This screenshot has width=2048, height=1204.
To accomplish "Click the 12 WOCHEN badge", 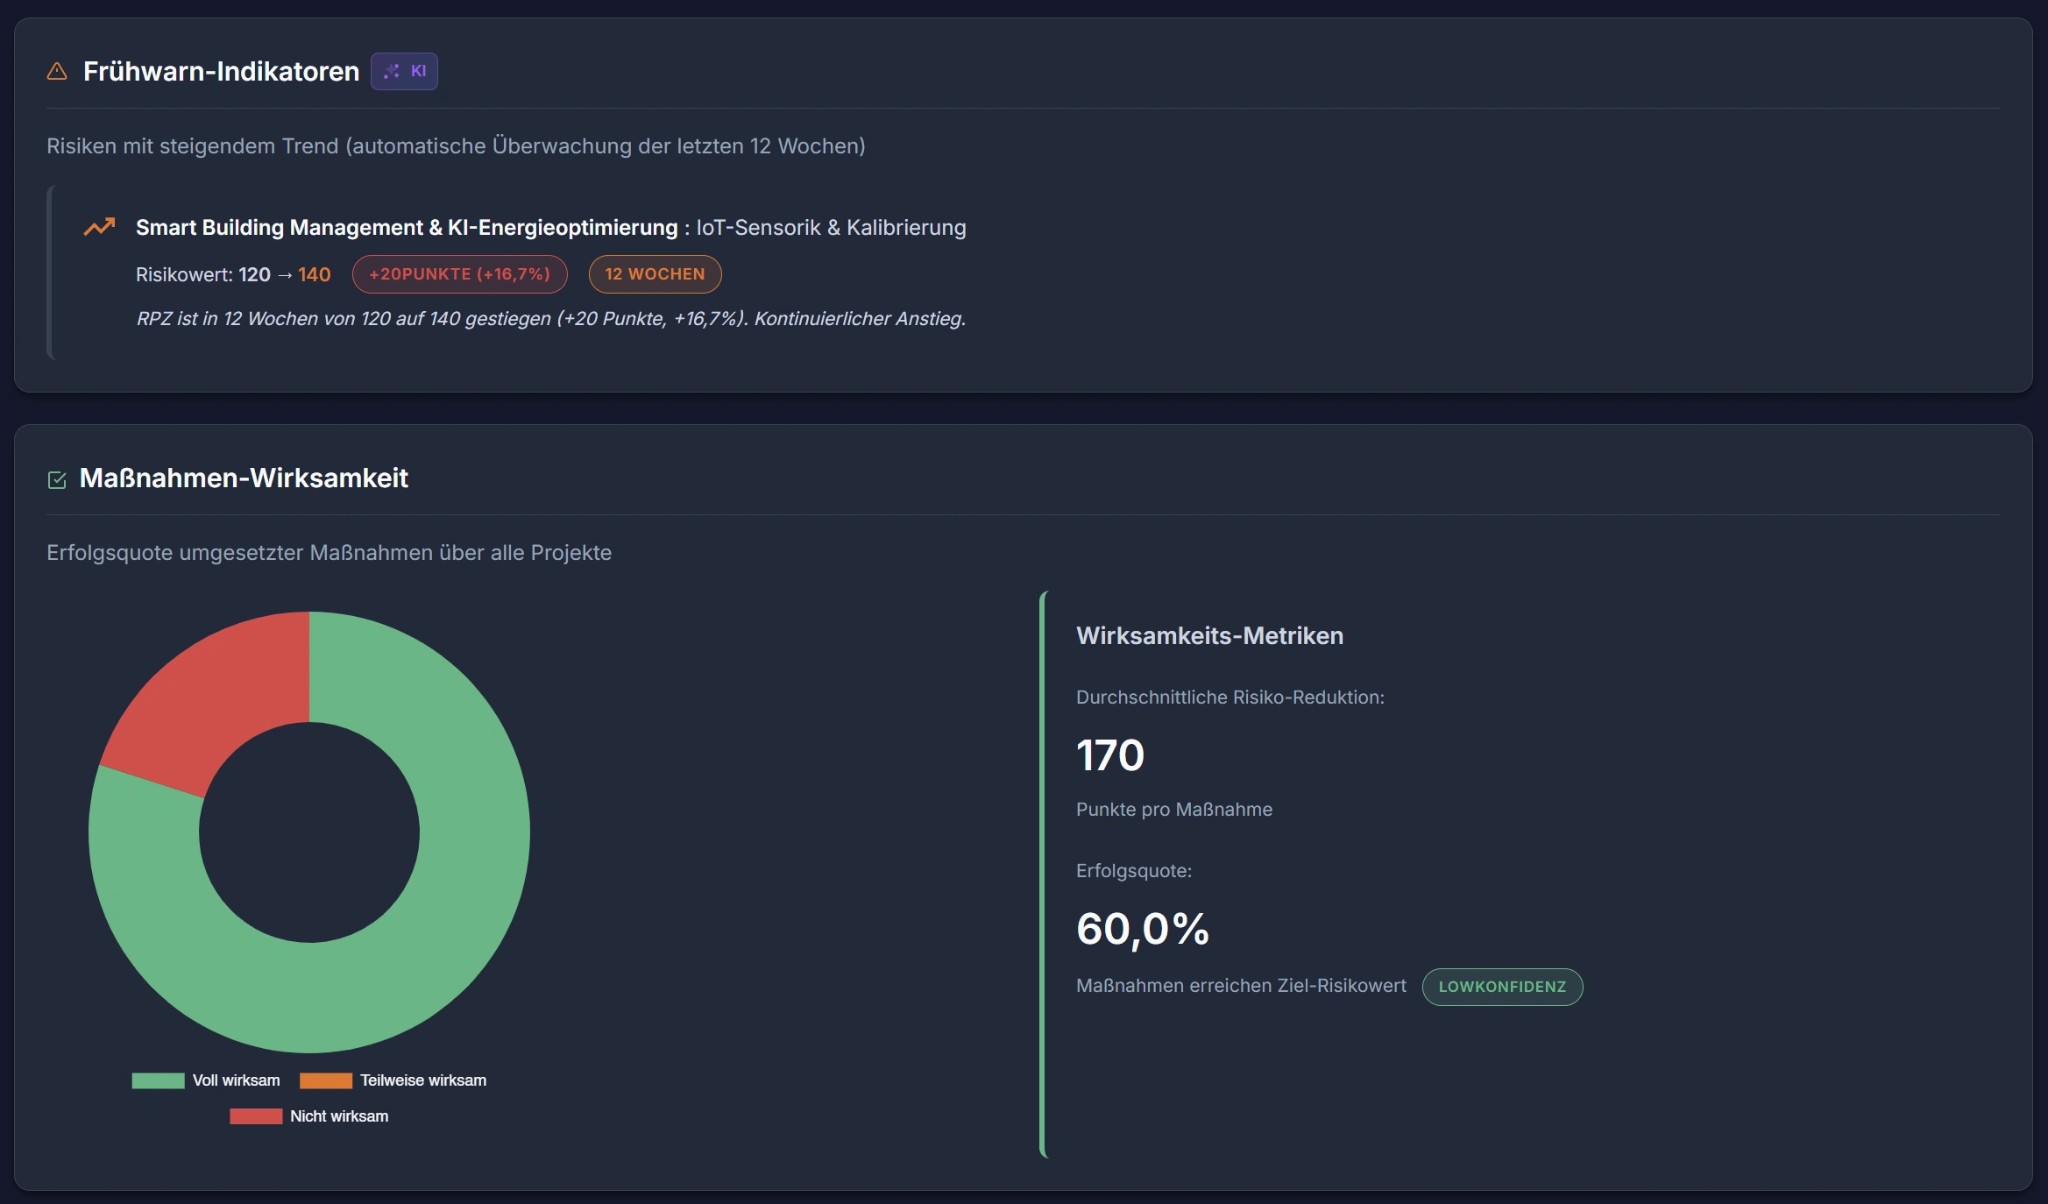I will [655, 274].
